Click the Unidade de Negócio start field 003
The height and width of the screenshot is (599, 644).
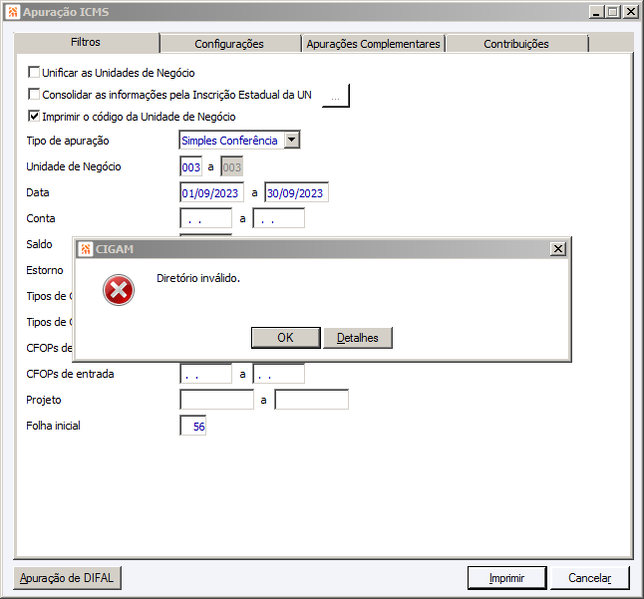[x=191, y=166]
